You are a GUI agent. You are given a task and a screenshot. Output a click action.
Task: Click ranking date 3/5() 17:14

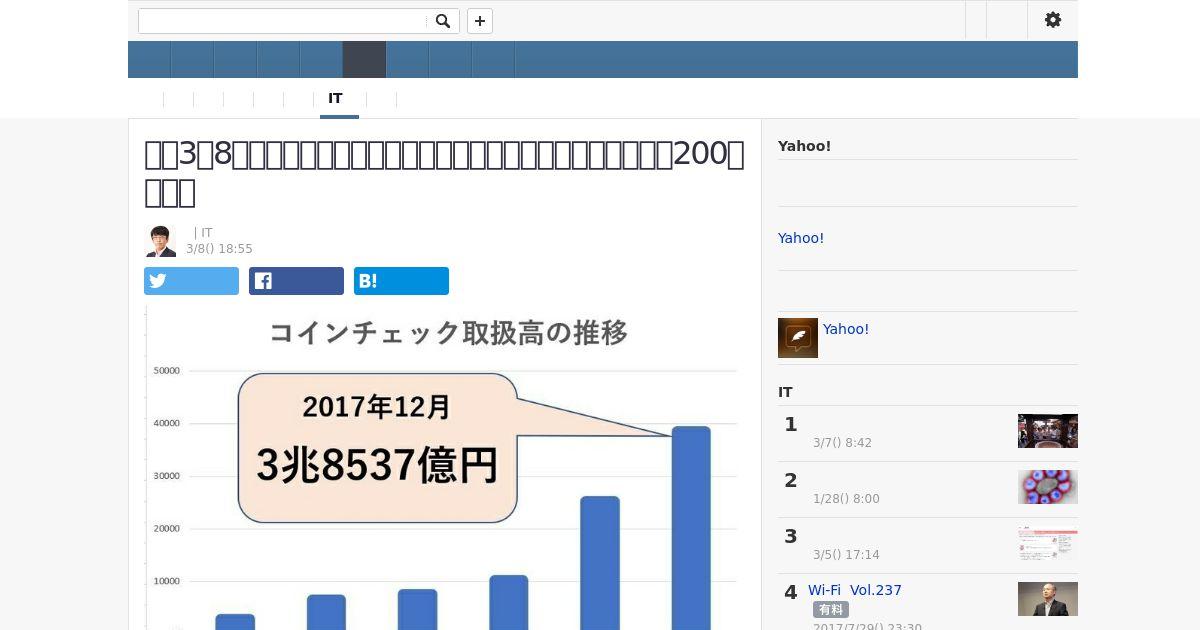(x=846, y=555)
